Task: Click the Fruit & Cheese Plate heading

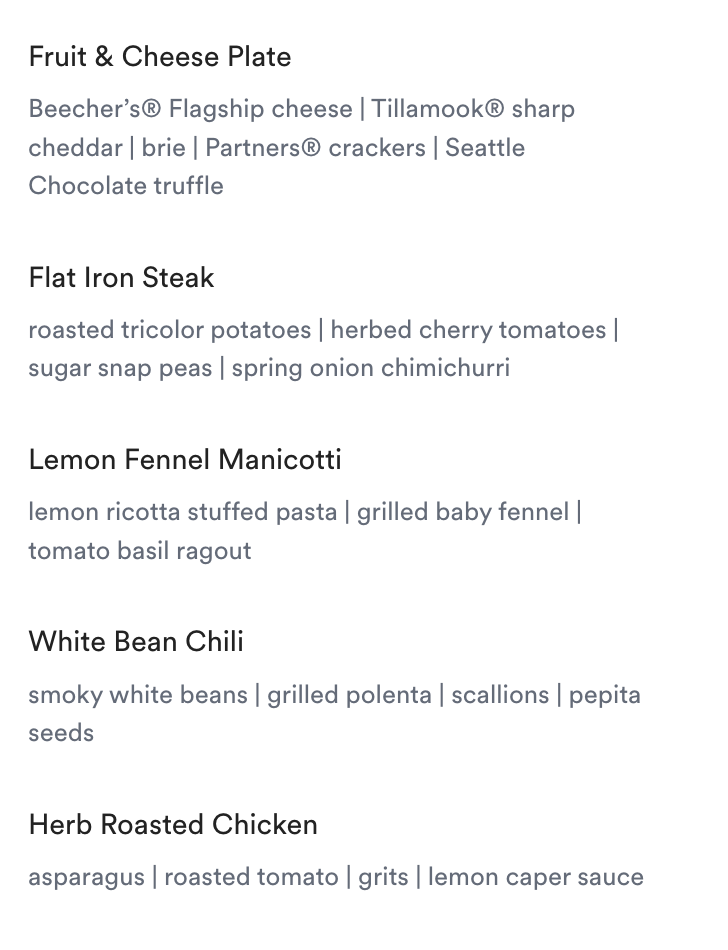Action: (x=160, y=57)
